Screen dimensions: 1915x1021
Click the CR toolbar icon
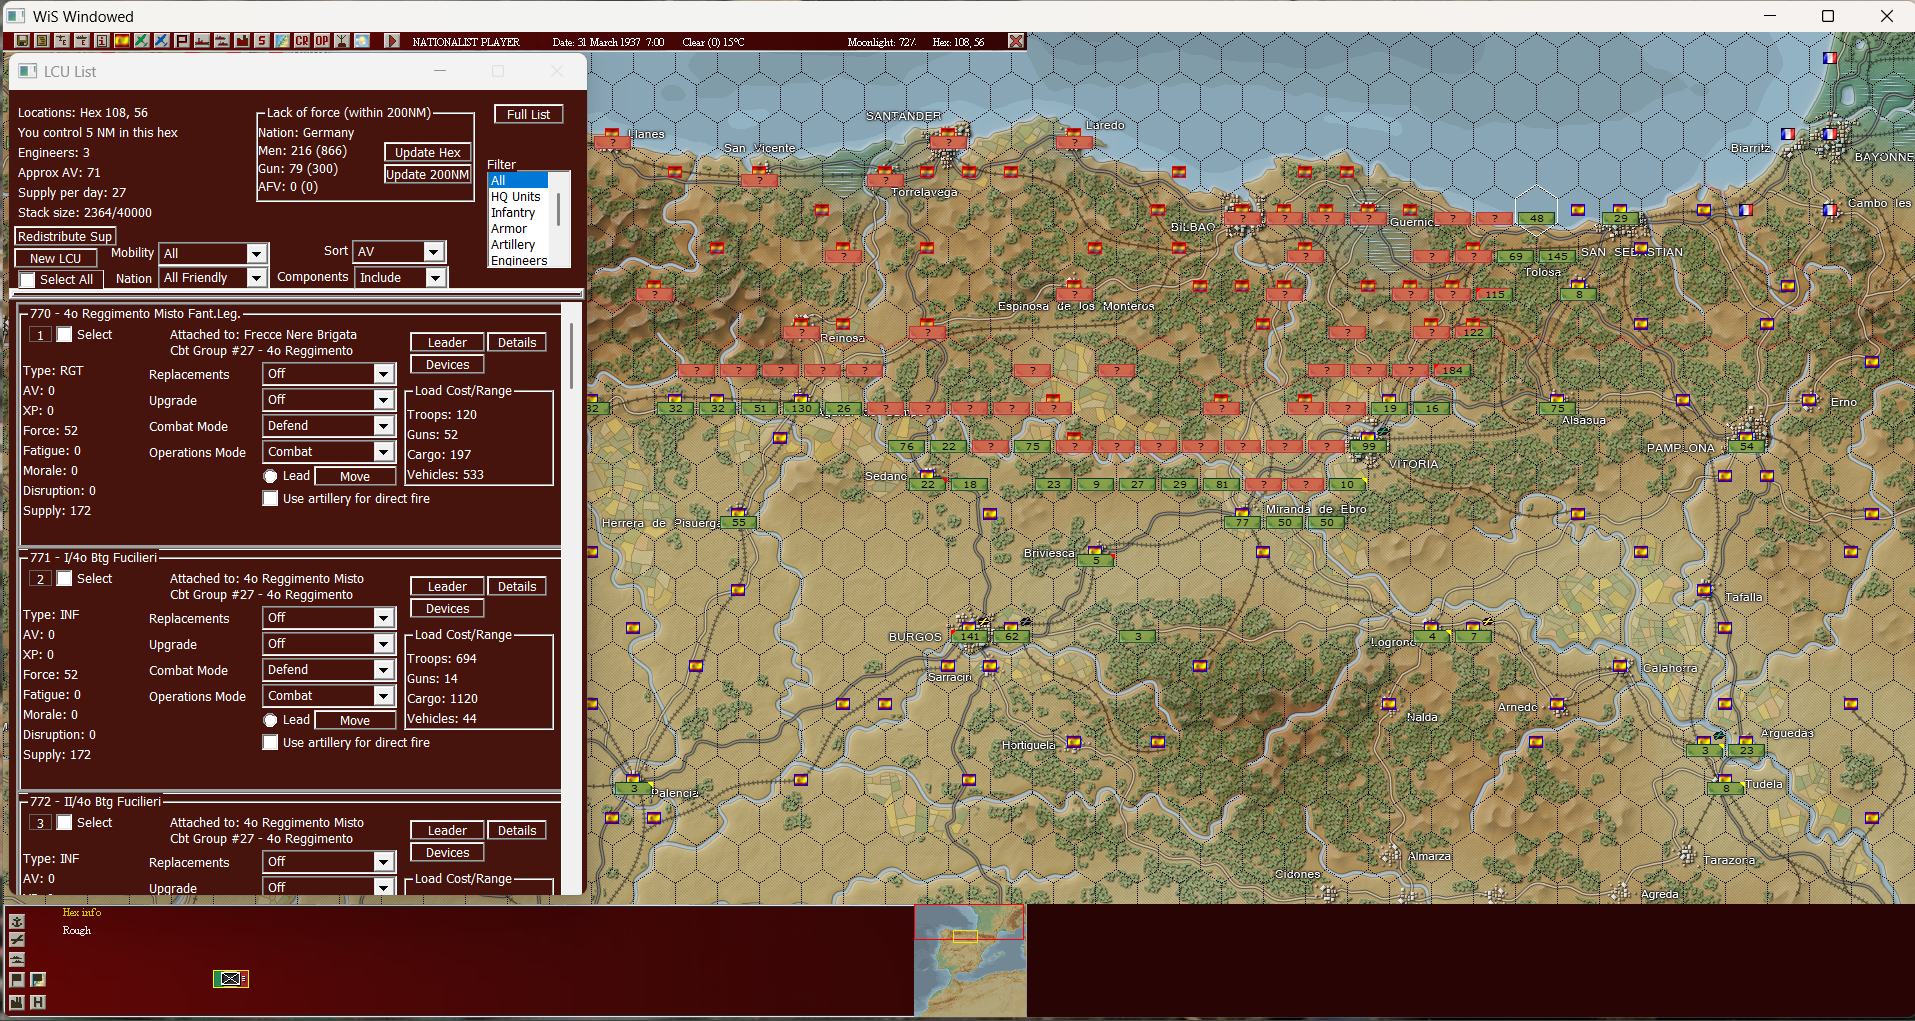(301, 41)
